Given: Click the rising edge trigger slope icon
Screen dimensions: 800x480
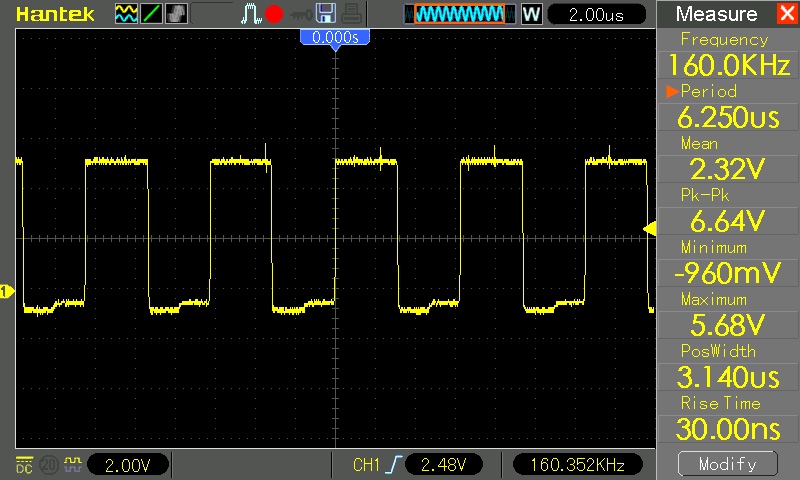Looking at the screenshot, I should (394, 465).
